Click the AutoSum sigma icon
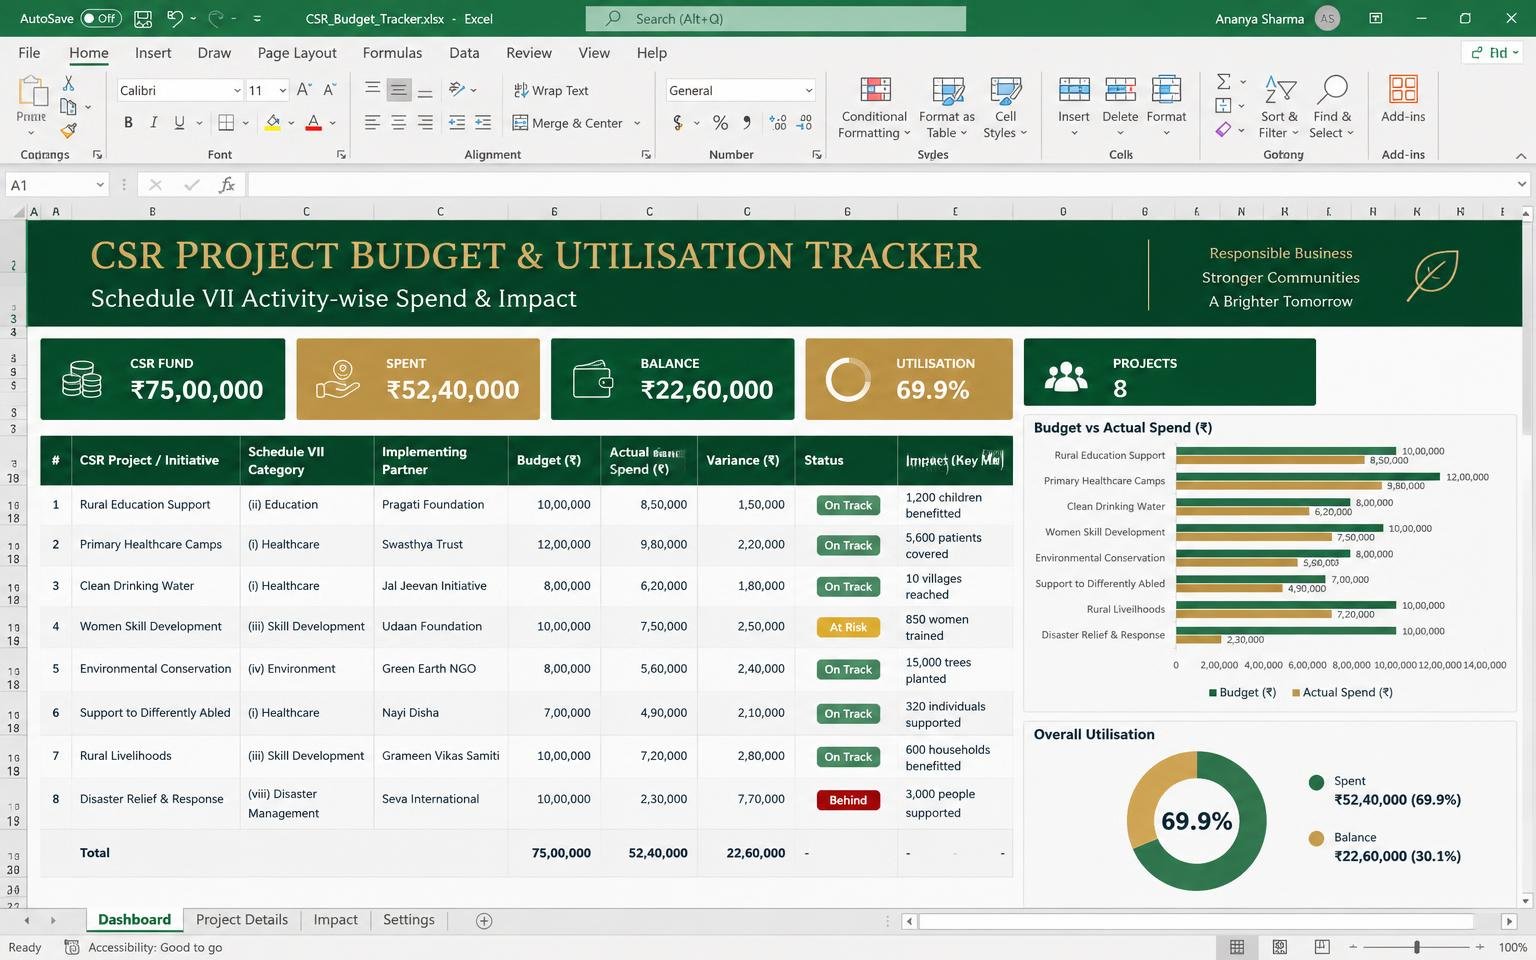Image resolution: width=1536 pixels, height=960 pixels. (1223, 82)
